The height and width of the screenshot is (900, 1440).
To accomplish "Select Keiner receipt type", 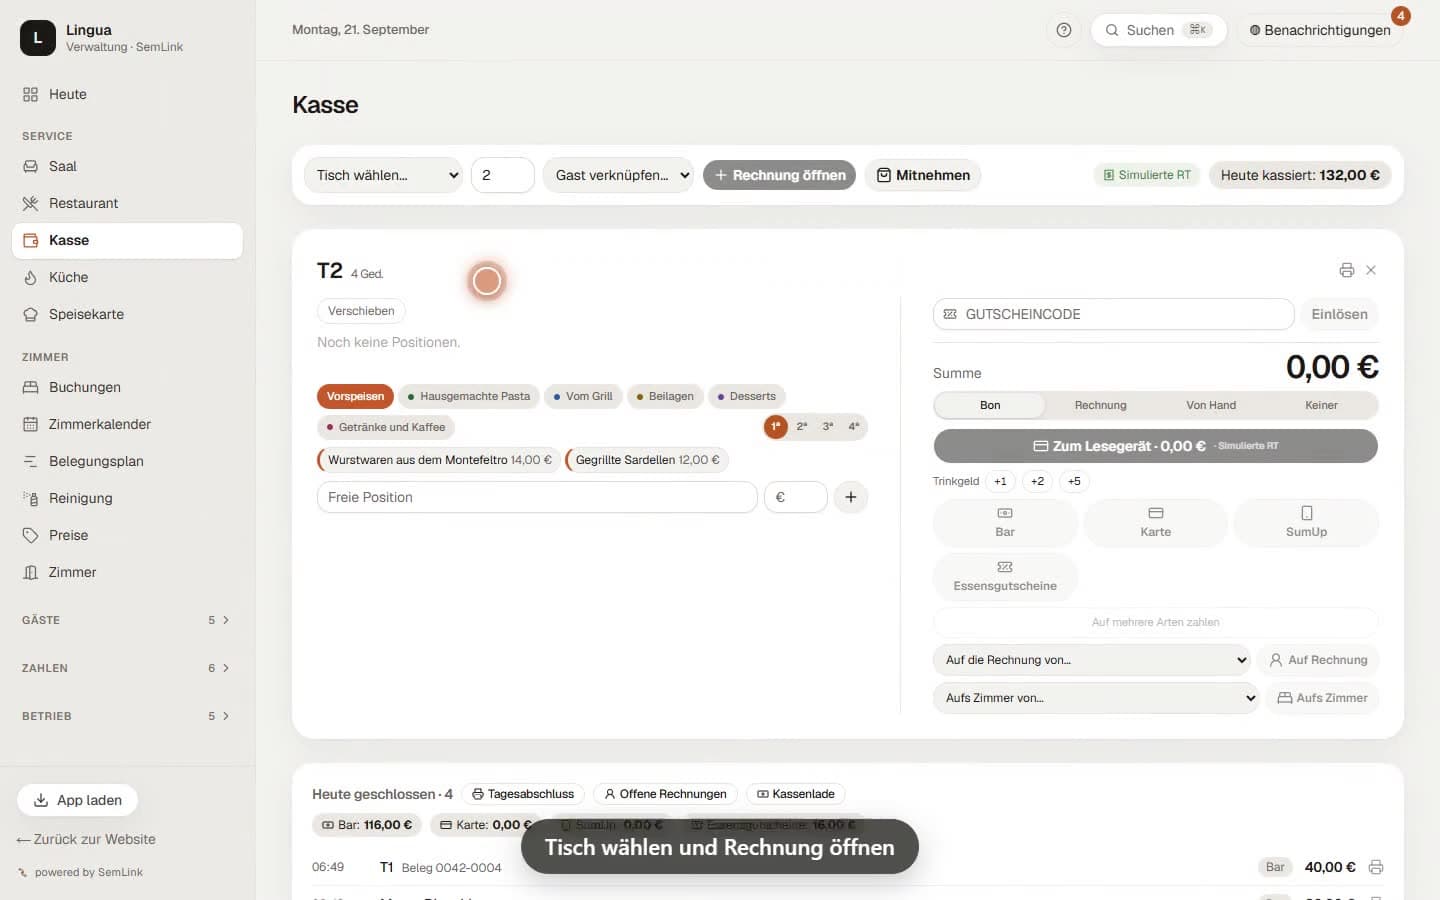I will coord(1321,405).
